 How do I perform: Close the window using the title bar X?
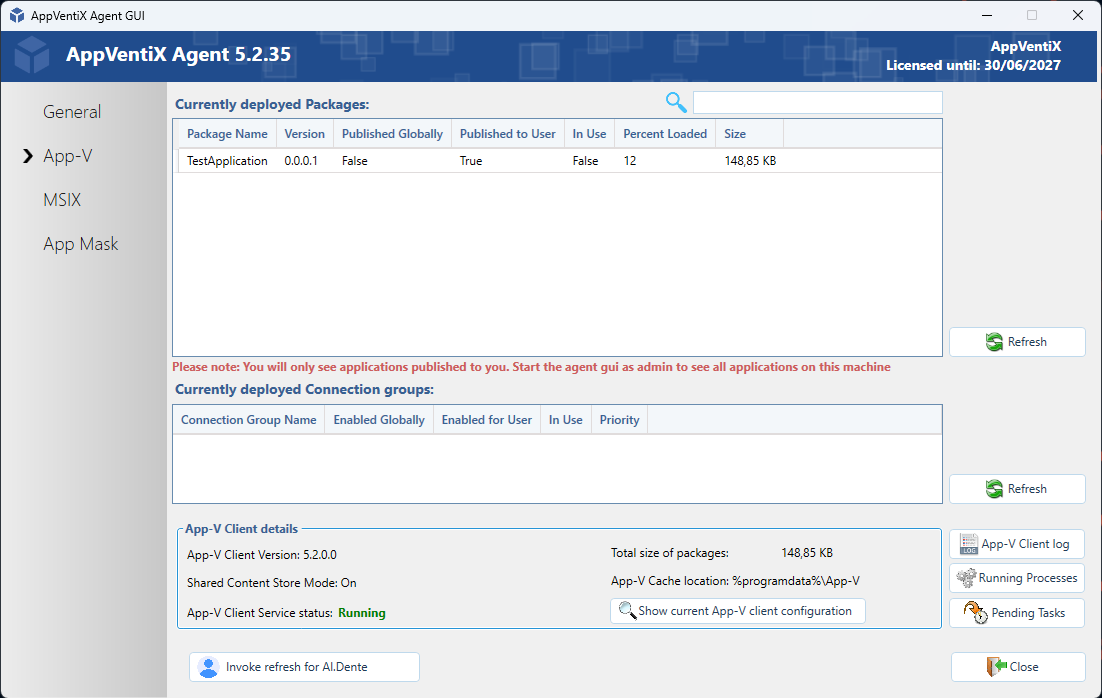(x=1077, y=15)
